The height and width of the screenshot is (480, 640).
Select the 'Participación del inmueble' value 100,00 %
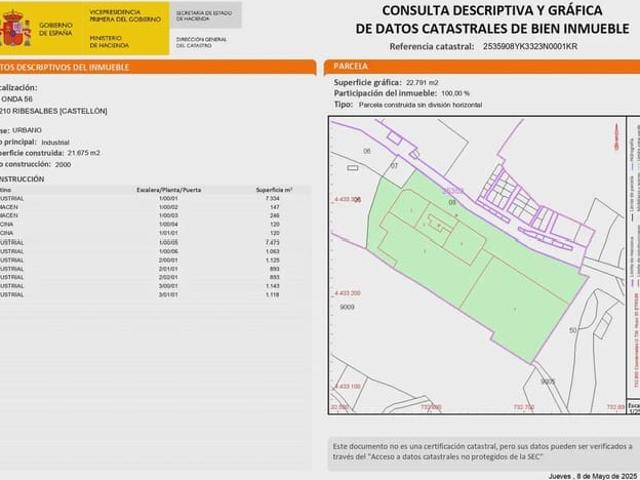(455, 94)
